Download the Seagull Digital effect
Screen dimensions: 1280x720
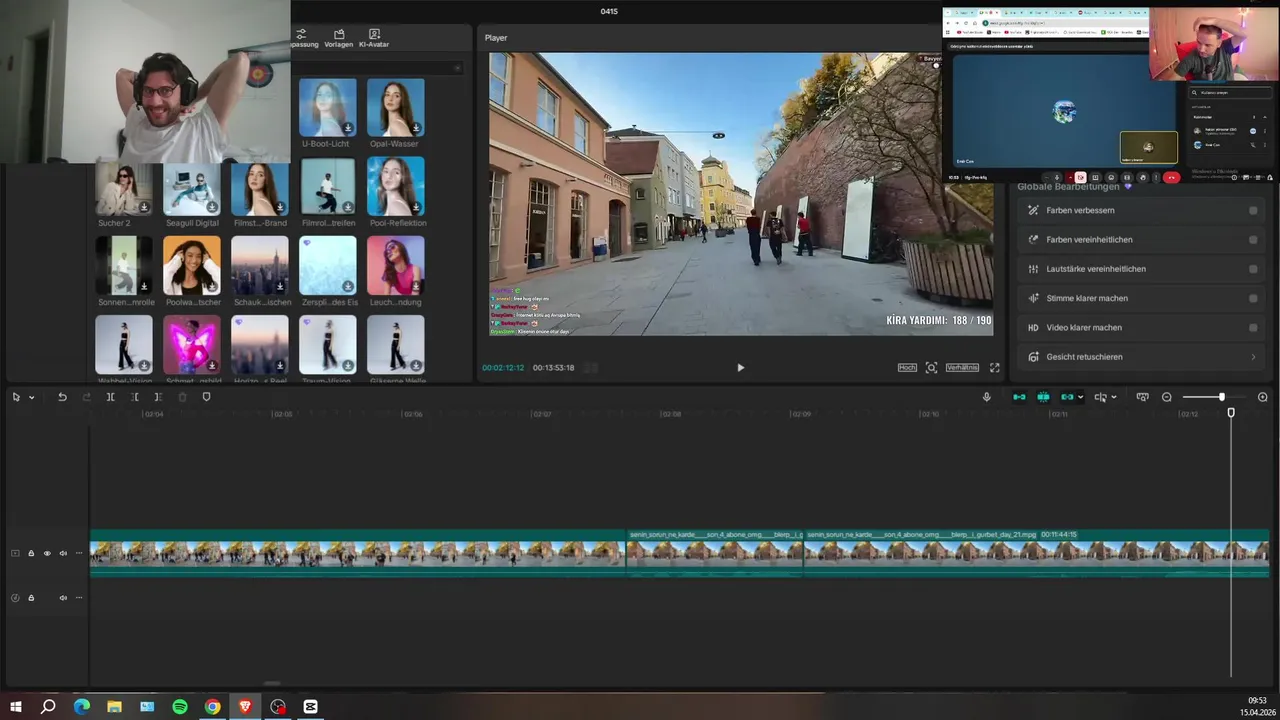(x=212, y=207)
